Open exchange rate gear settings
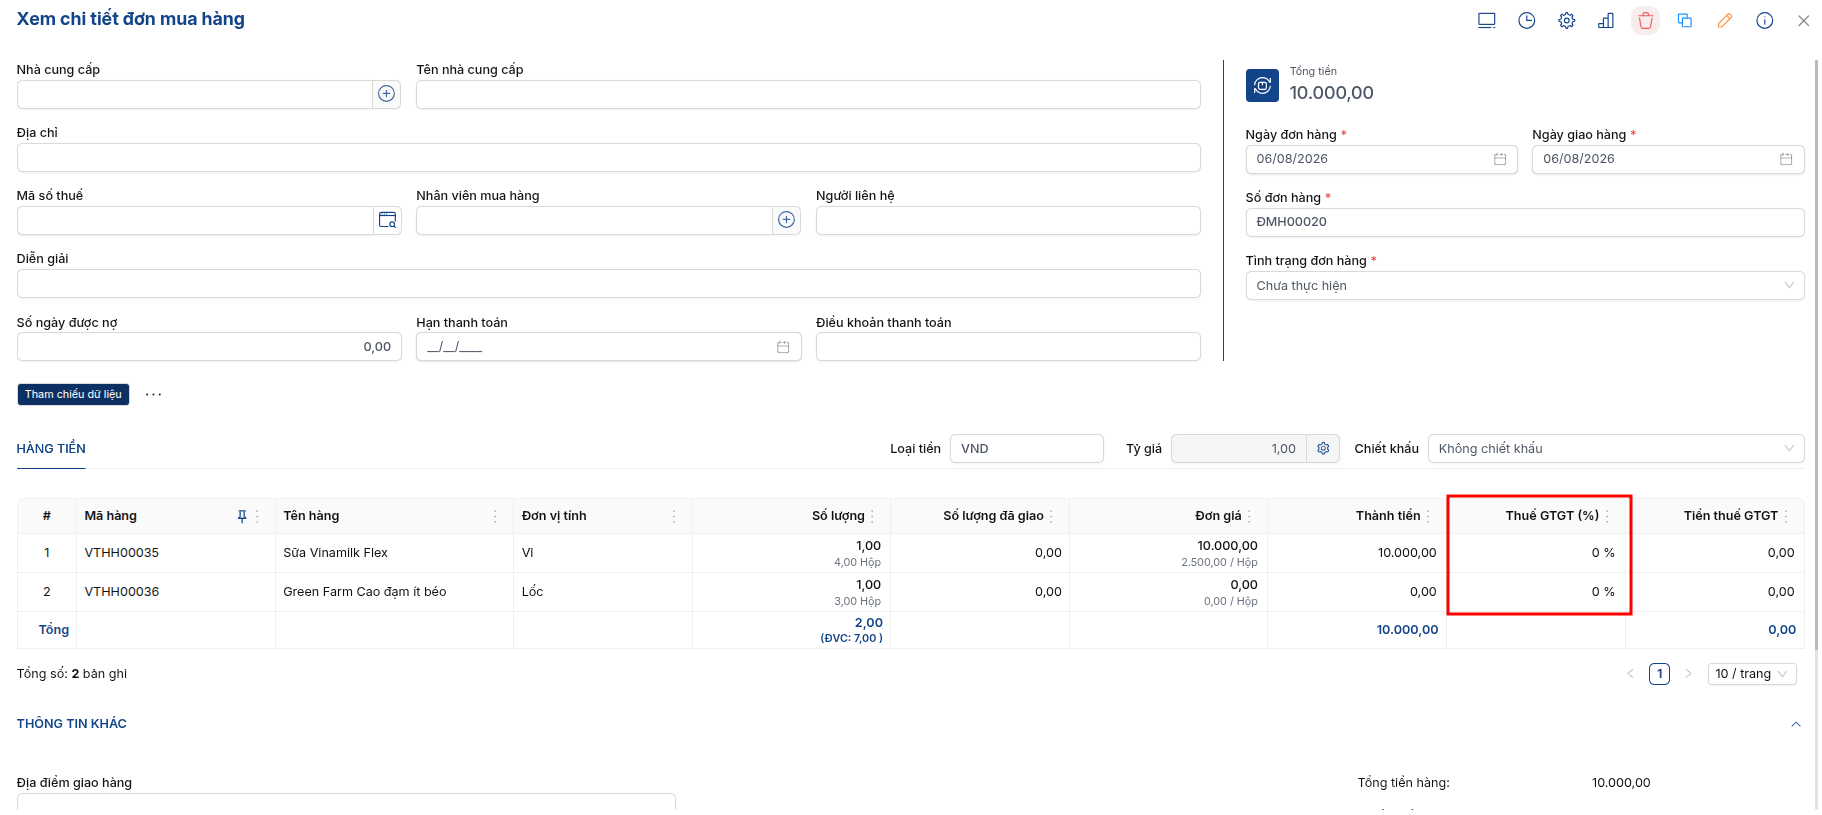 pyautogui.click(x=1323, y=449)
